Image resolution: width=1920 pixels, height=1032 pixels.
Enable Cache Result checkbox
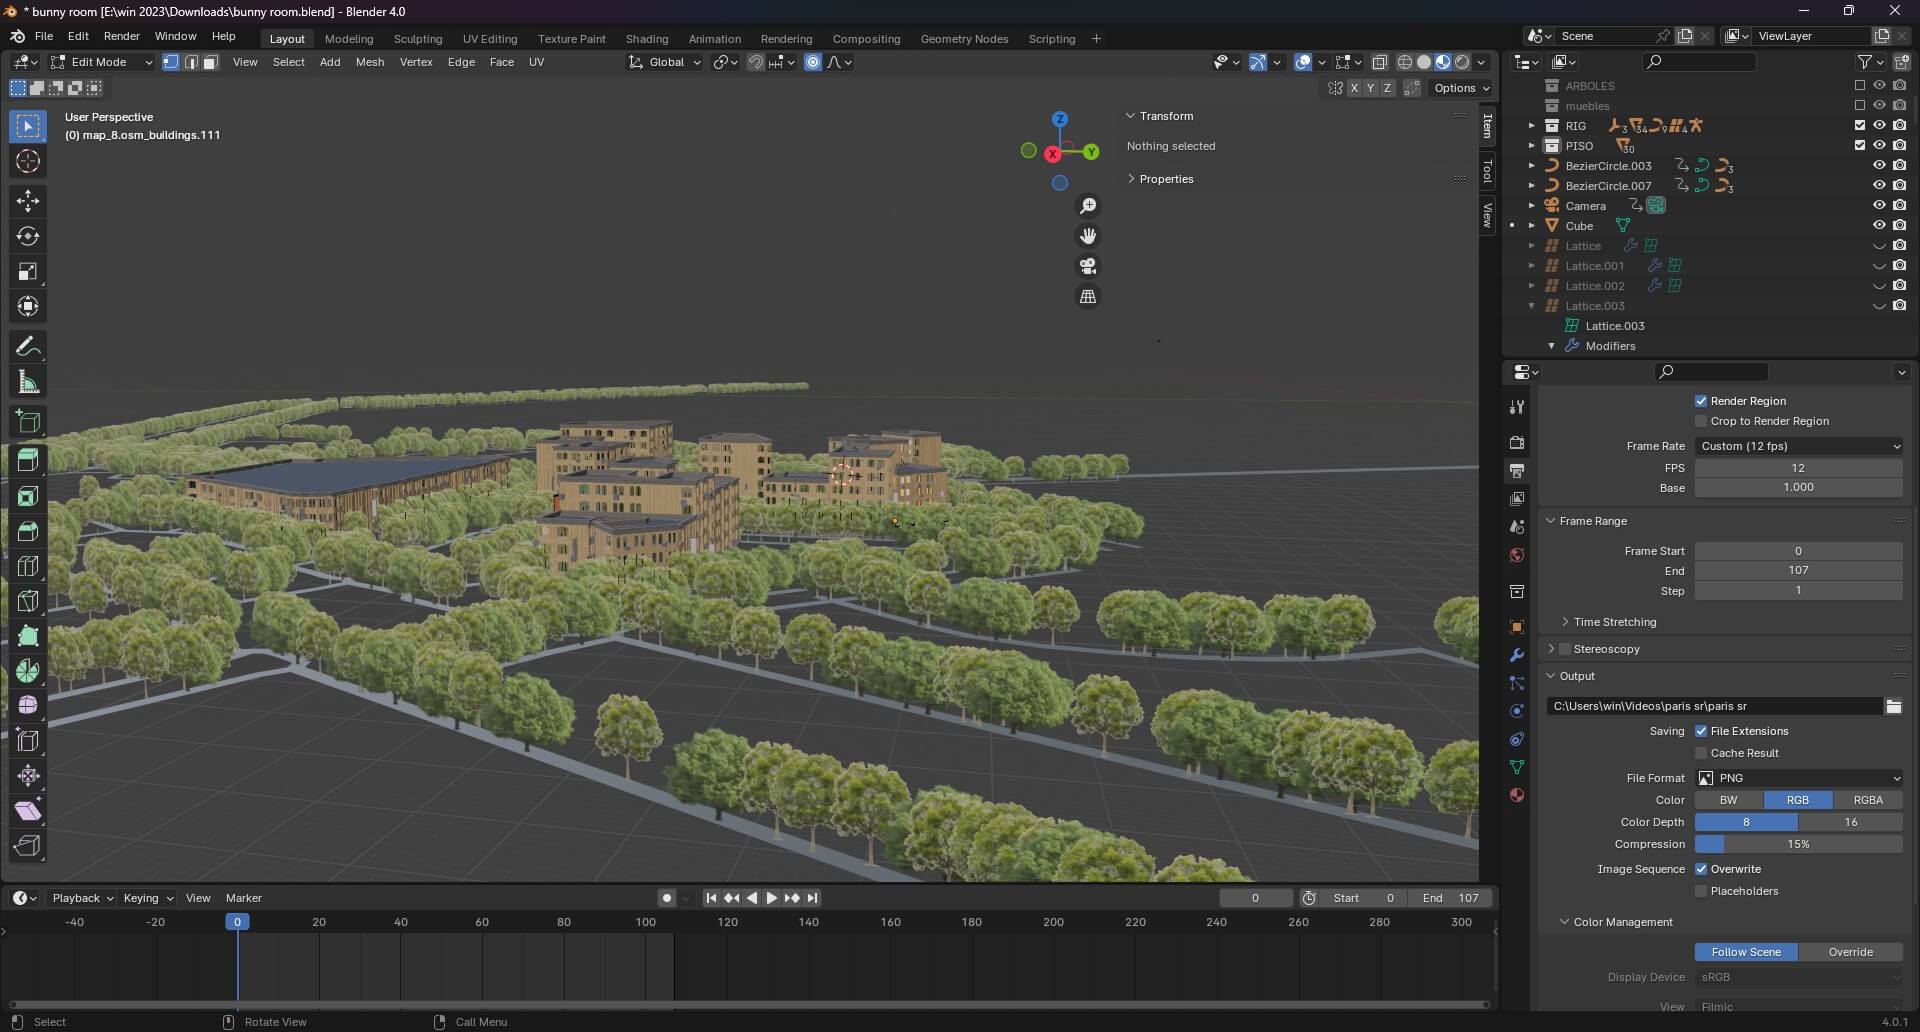1701,753
